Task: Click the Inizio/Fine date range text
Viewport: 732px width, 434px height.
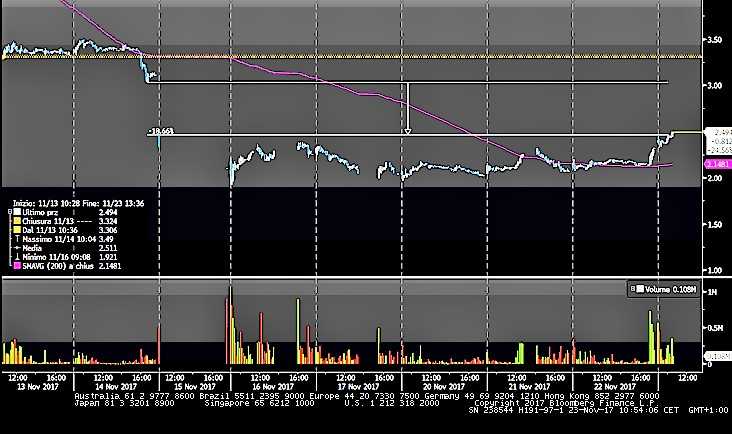Action: click(x=78, y=203)
